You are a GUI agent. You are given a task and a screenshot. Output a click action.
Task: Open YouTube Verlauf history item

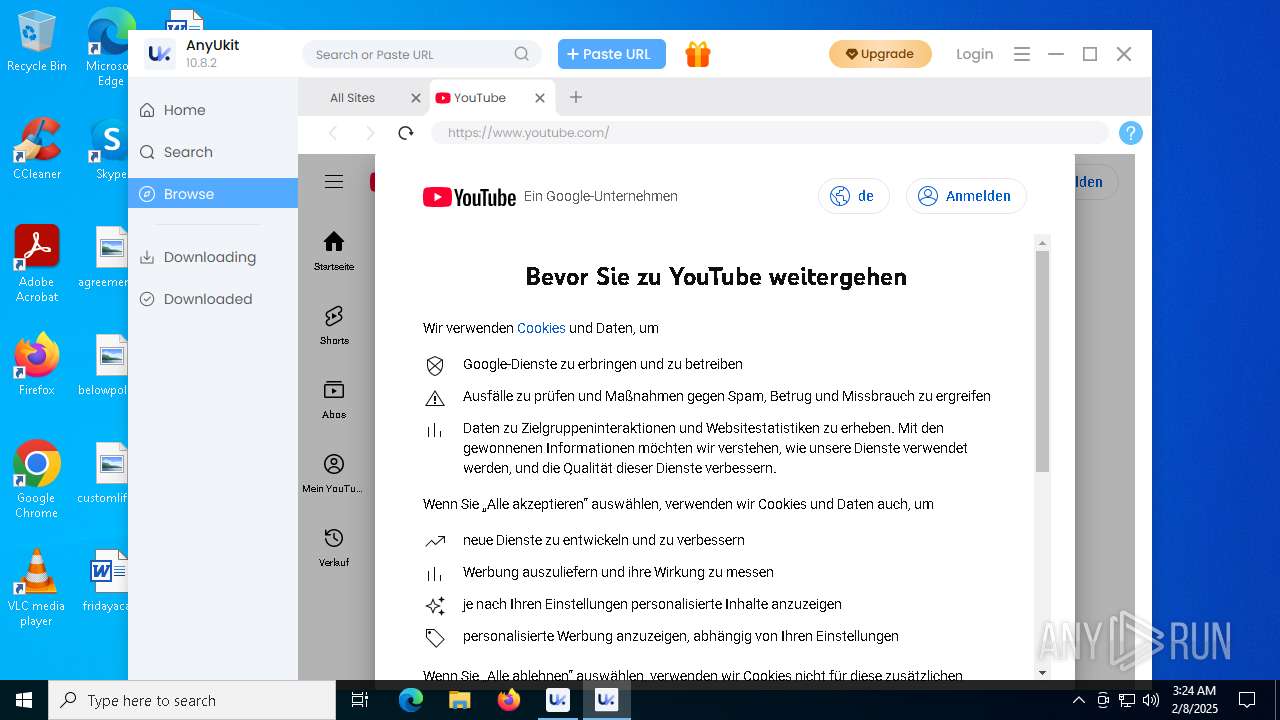click(334, 547)
